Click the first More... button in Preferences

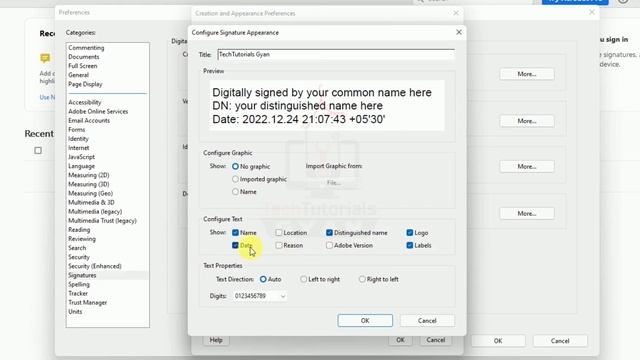tap(527, 74)
